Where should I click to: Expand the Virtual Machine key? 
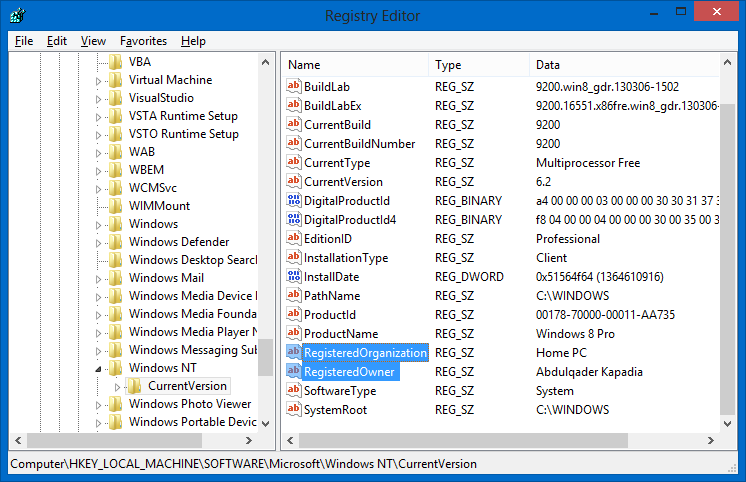(98, 81)
